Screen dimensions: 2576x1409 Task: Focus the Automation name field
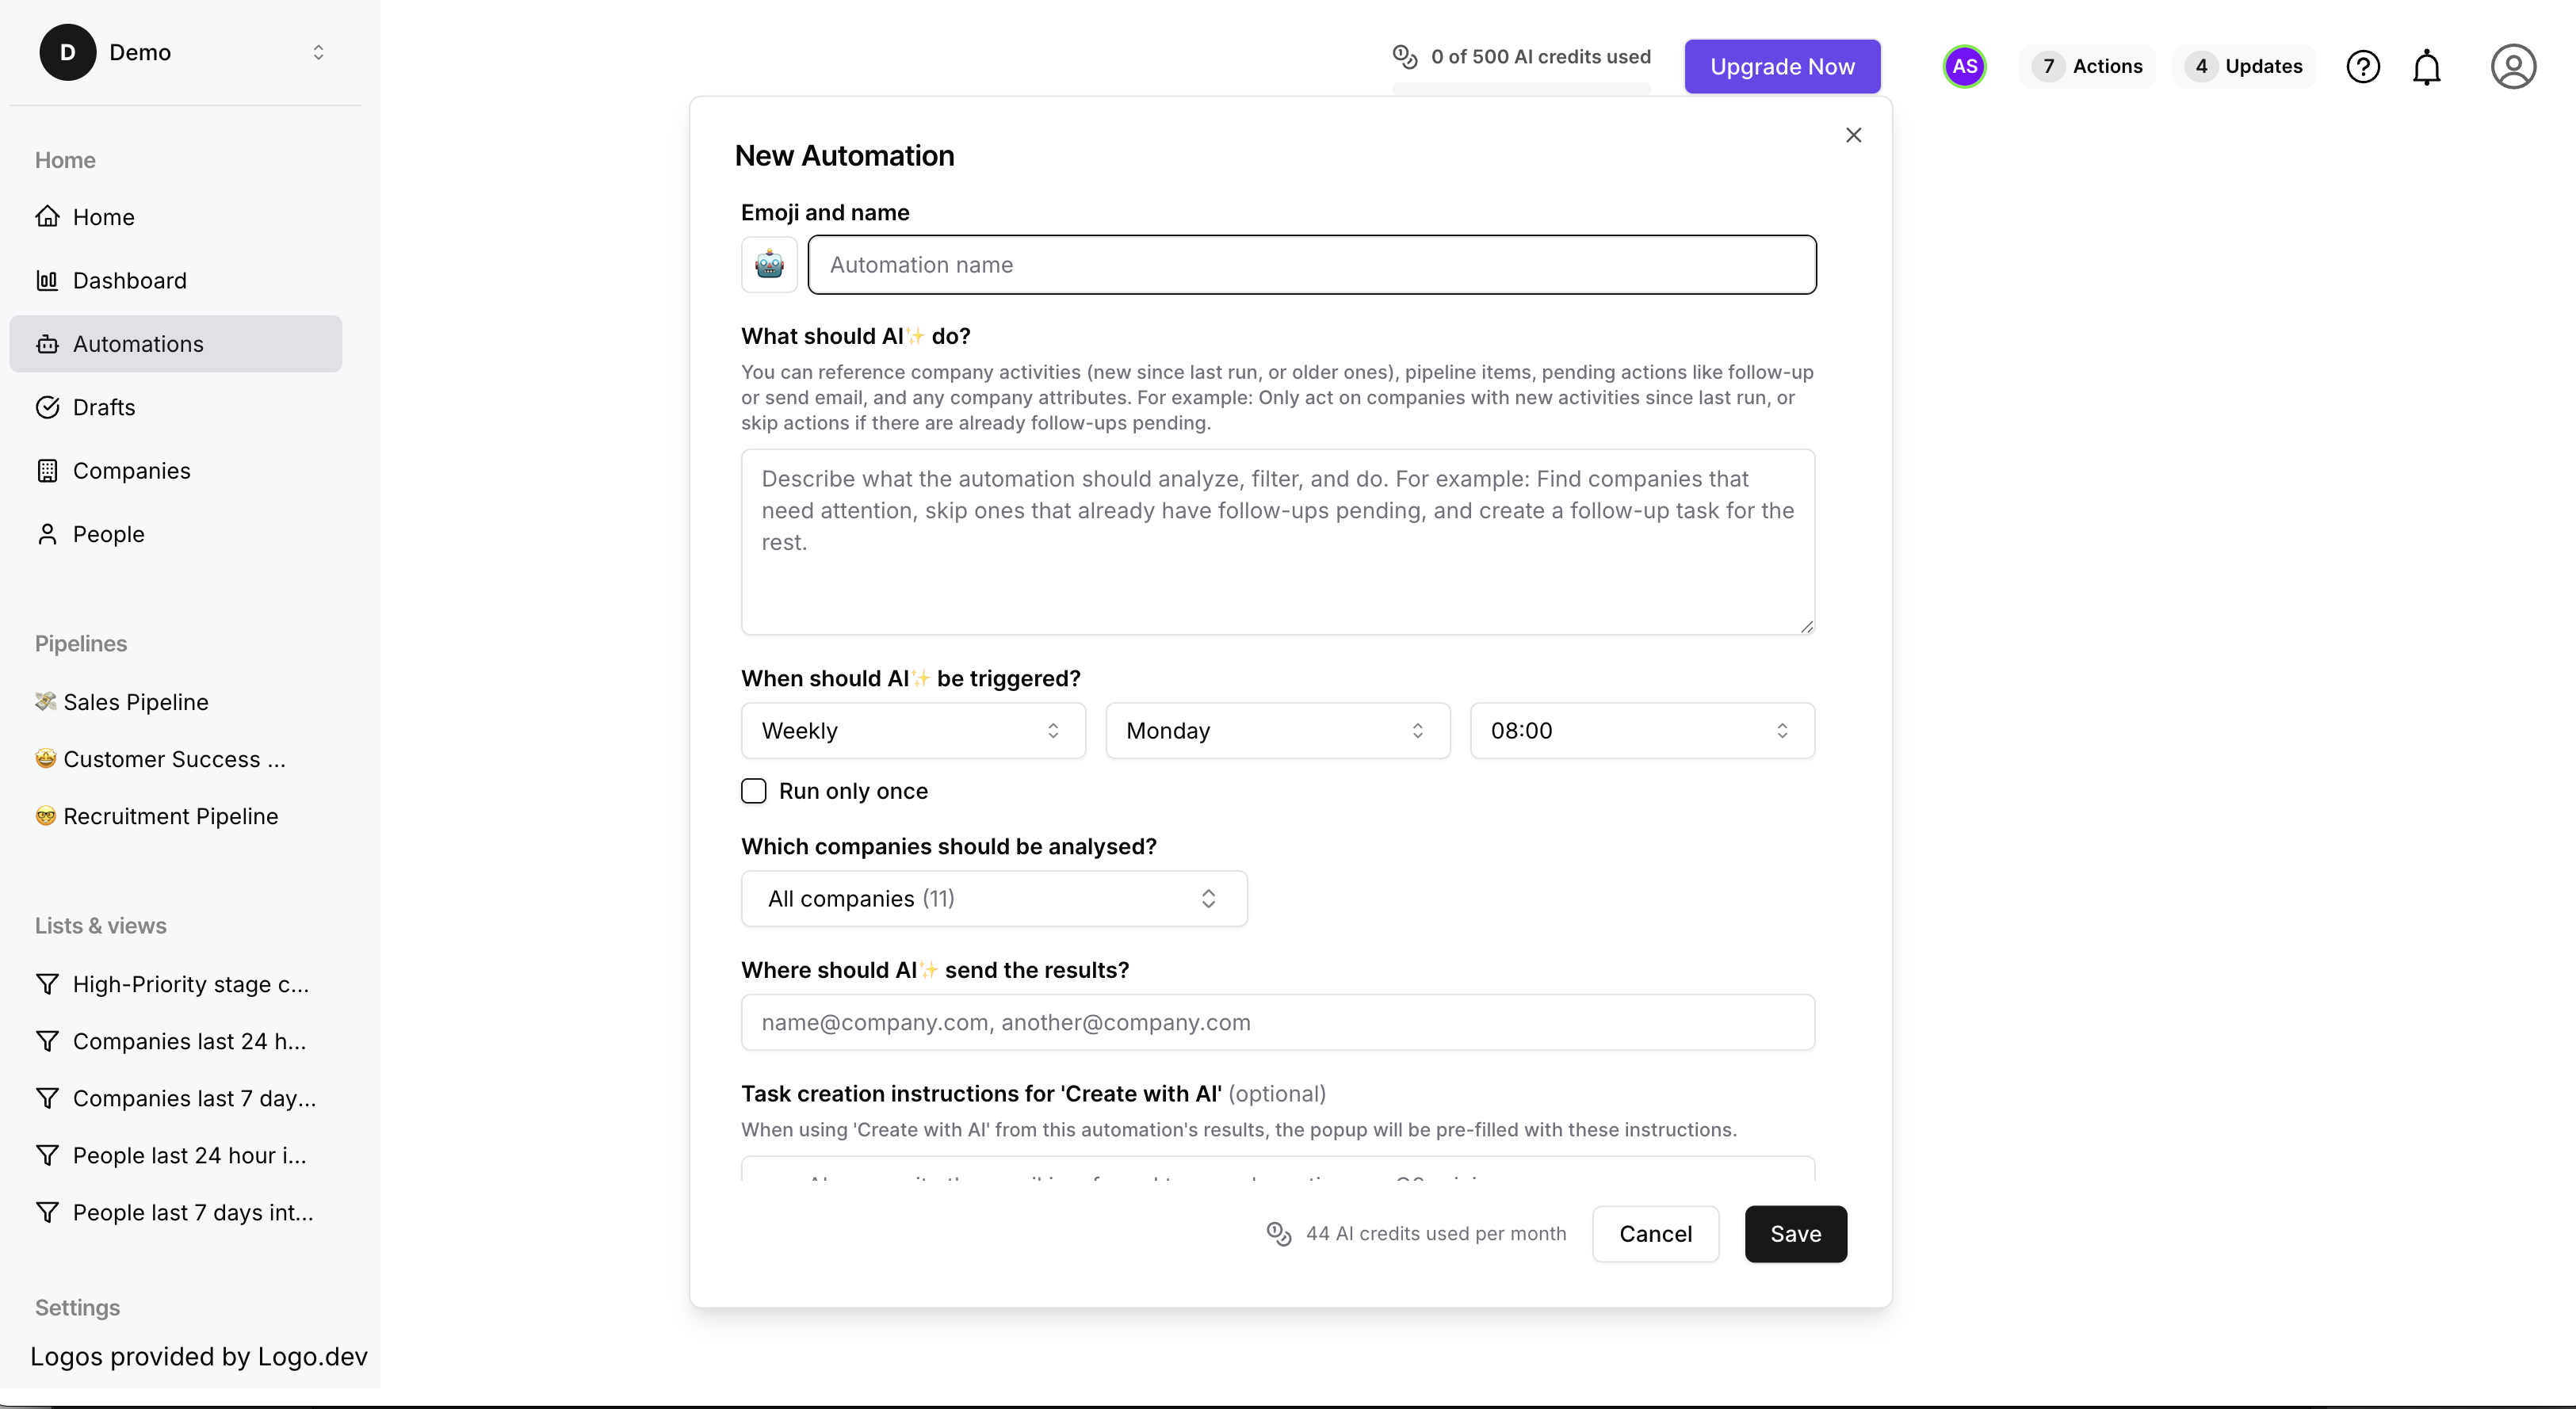point(1312,265)
